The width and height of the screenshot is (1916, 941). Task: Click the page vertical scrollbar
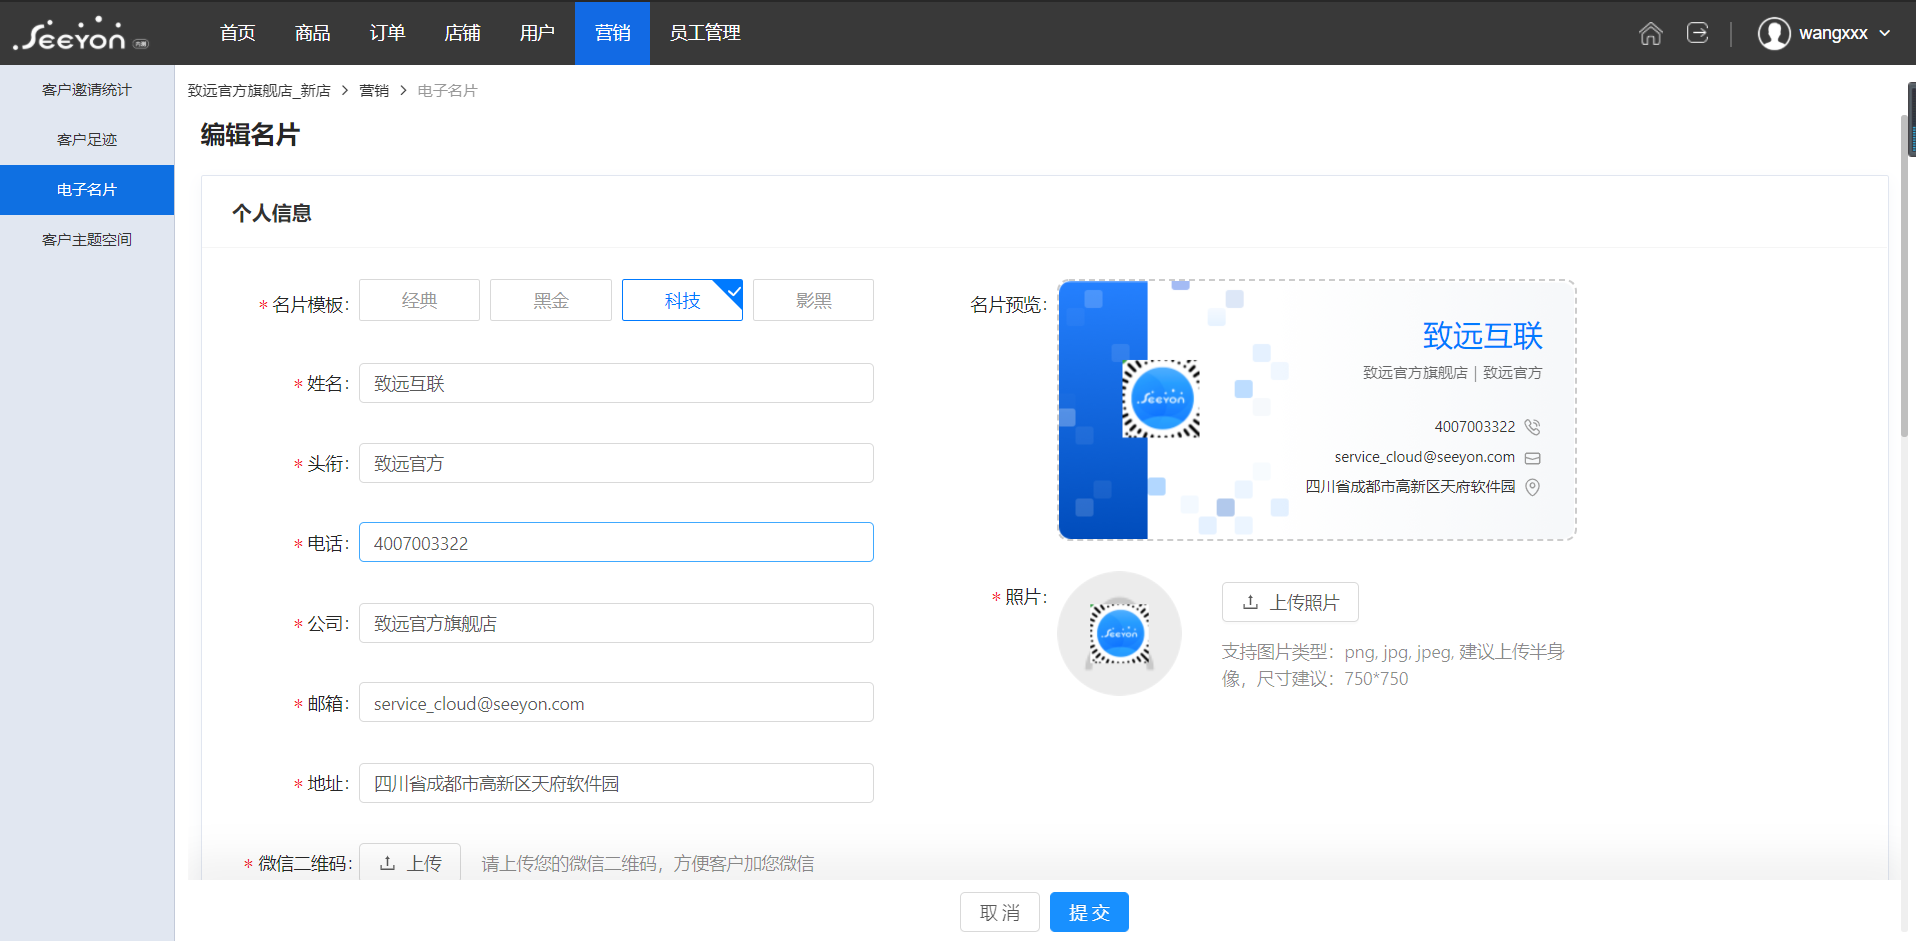pyautogui.click(x=1905, y=275)
